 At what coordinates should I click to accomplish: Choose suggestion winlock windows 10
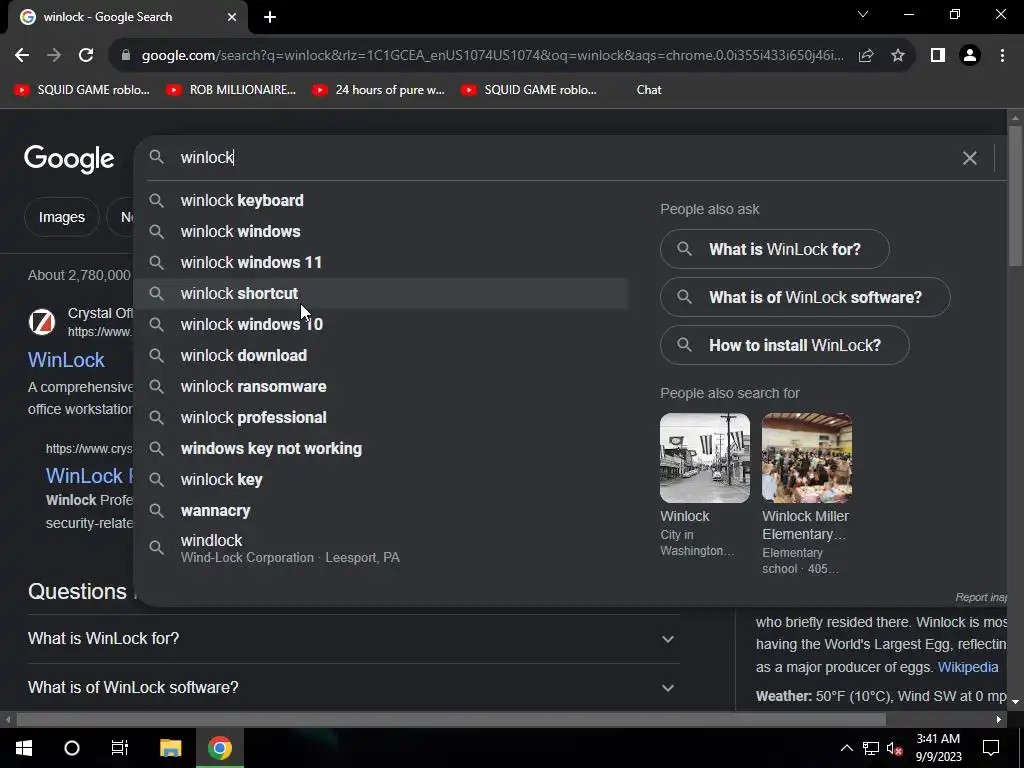click(x=381, y=325)
